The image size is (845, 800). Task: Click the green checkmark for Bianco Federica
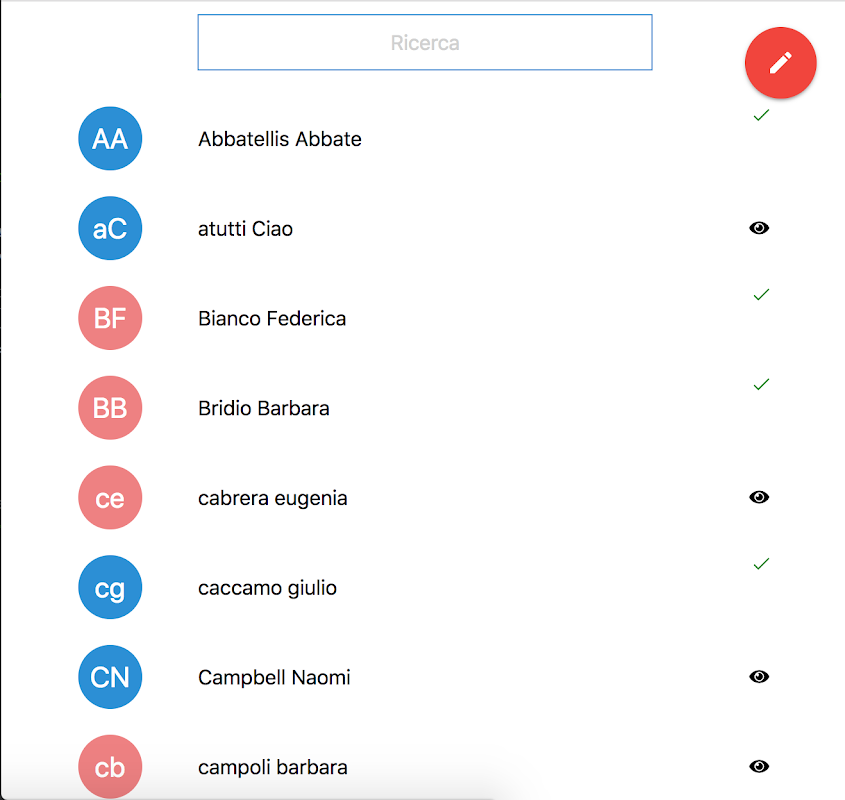(761, 295)
